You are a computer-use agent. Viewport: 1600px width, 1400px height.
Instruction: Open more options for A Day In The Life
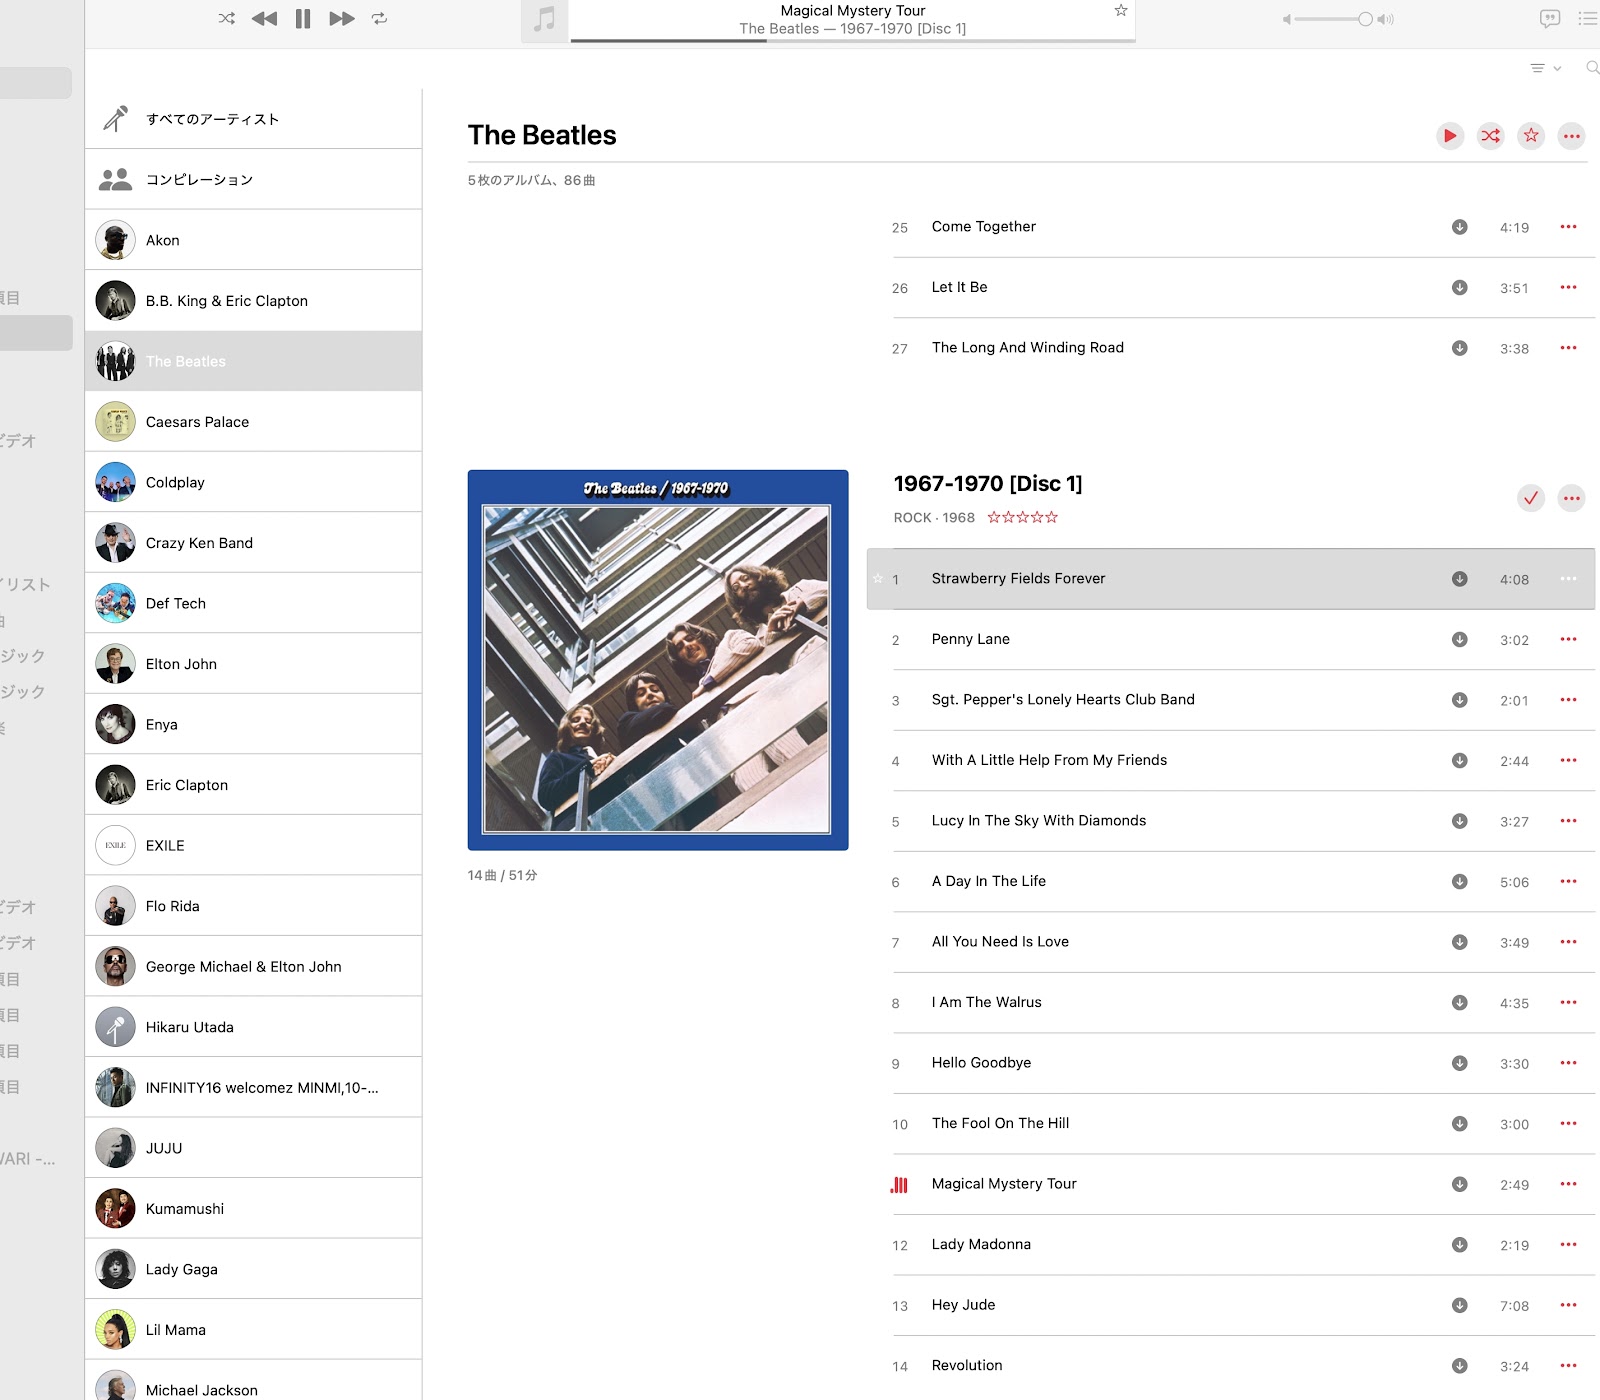click(x=1568, y=881)
